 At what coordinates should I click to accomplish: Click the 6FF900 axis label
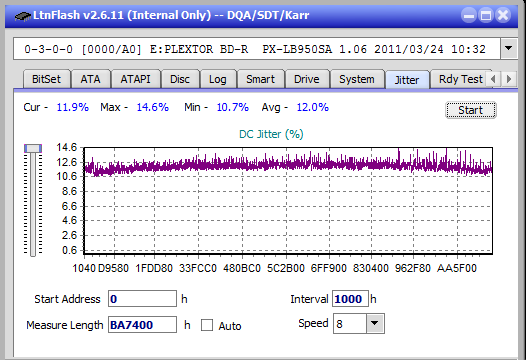pyautogui.click(x=328, y=268)
